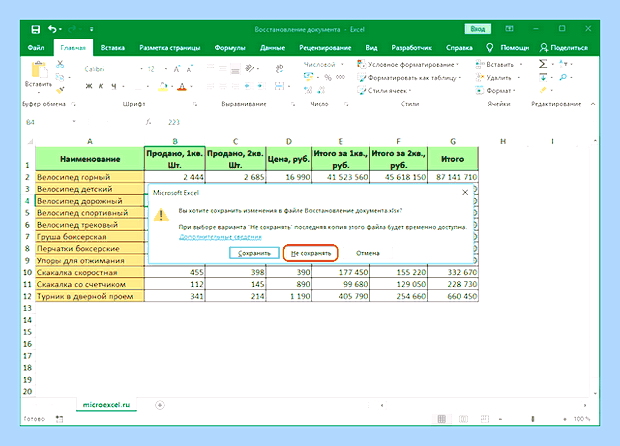Select the microexcel.ru sheet tab
Screen dimensions: 620x446
coord(106,405)
